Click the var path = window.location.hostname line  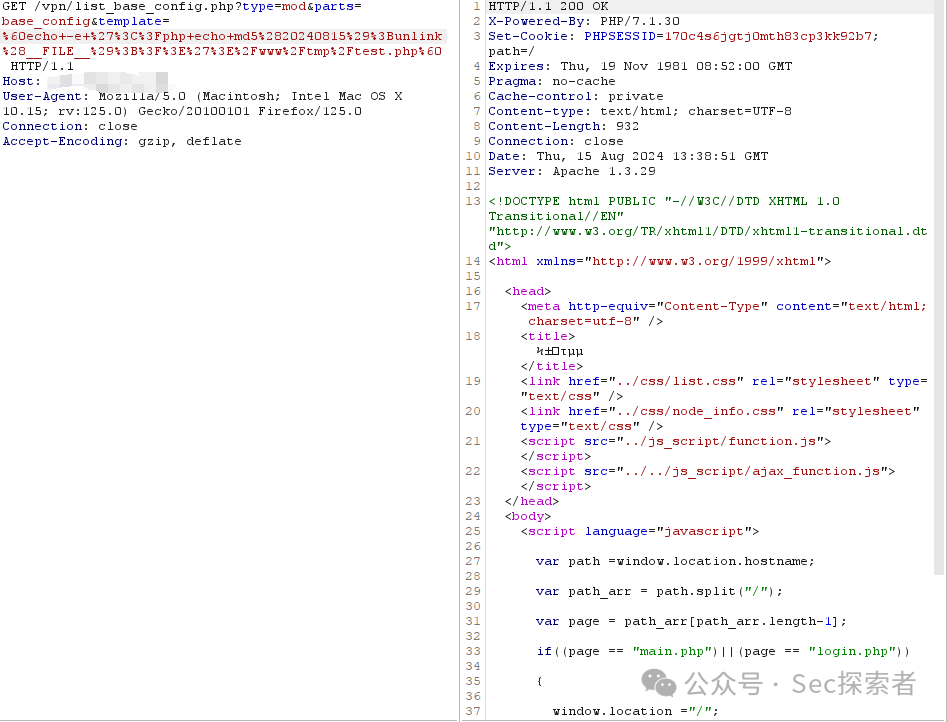click(675, 561)
